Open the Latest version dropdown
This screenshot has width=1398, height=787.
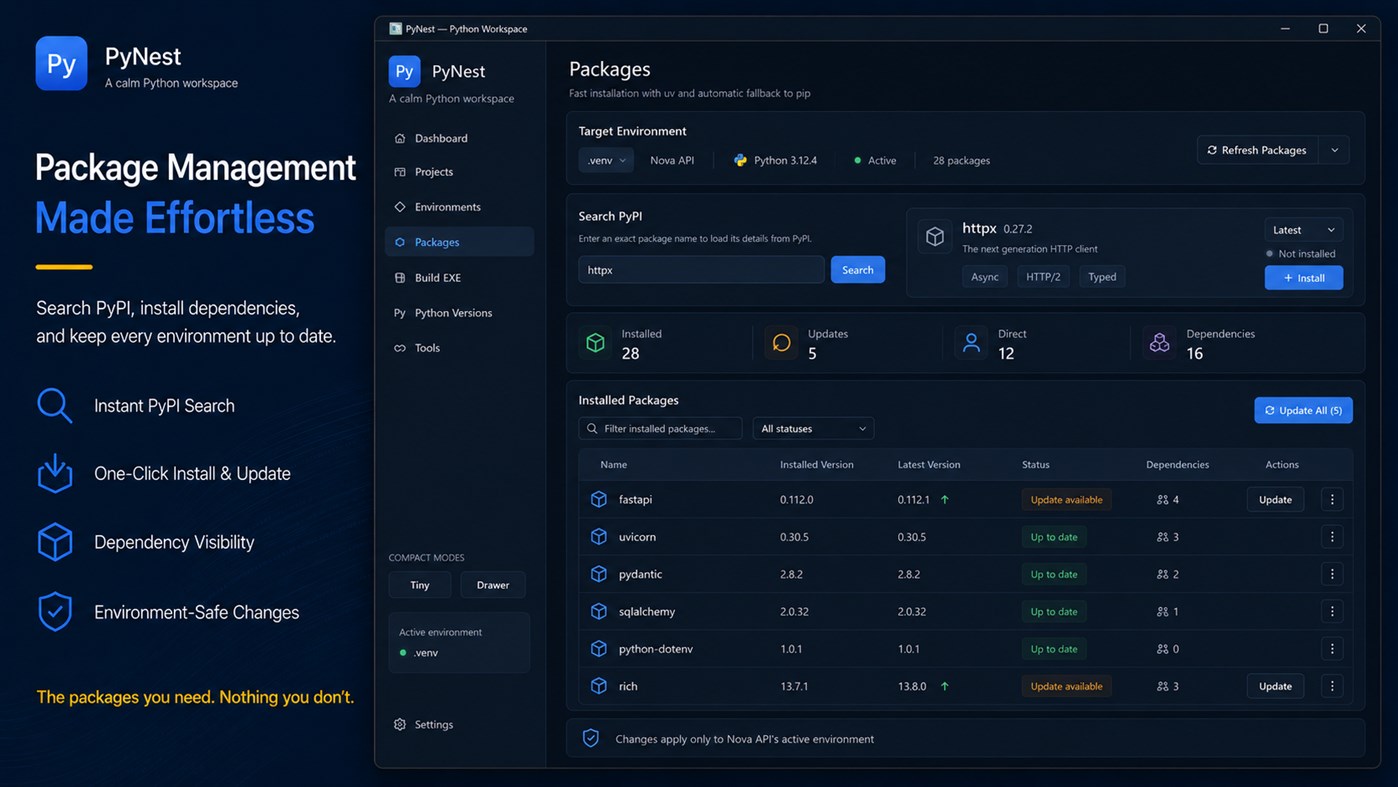point(1303,230)
